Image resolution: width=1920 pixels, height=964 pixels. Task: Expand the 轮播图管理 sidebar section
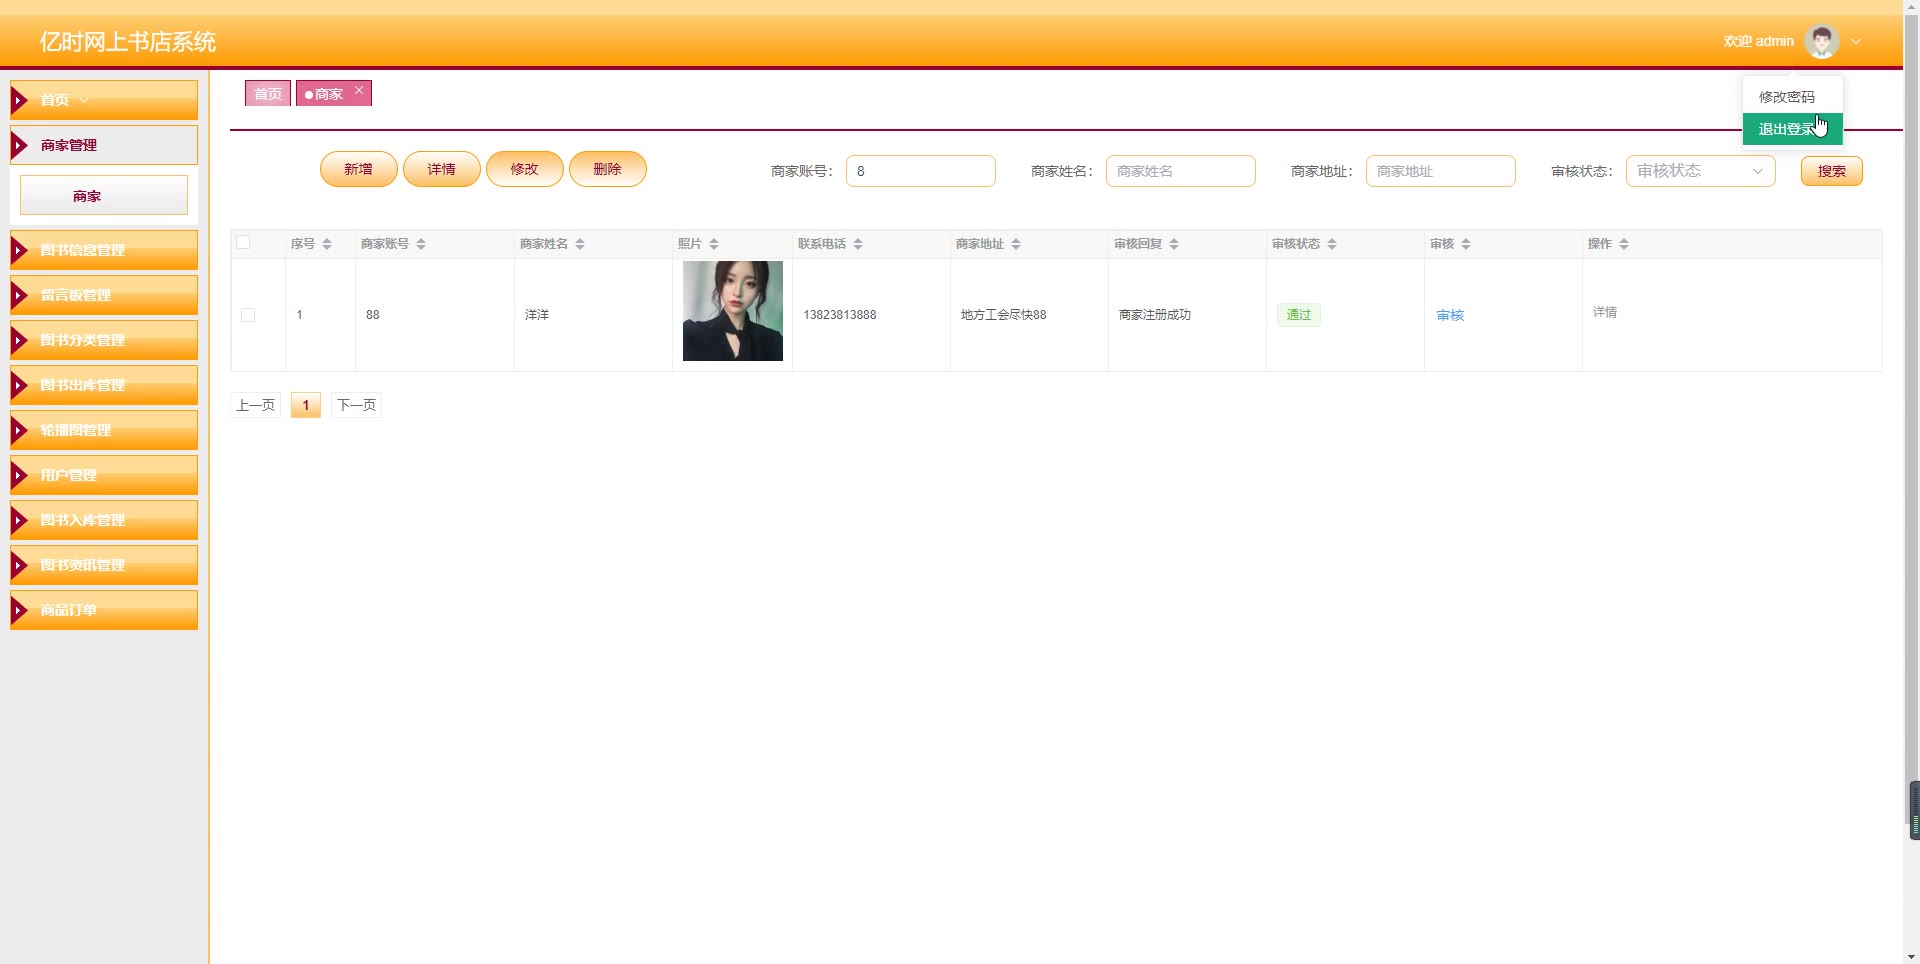tap(104, 430)
